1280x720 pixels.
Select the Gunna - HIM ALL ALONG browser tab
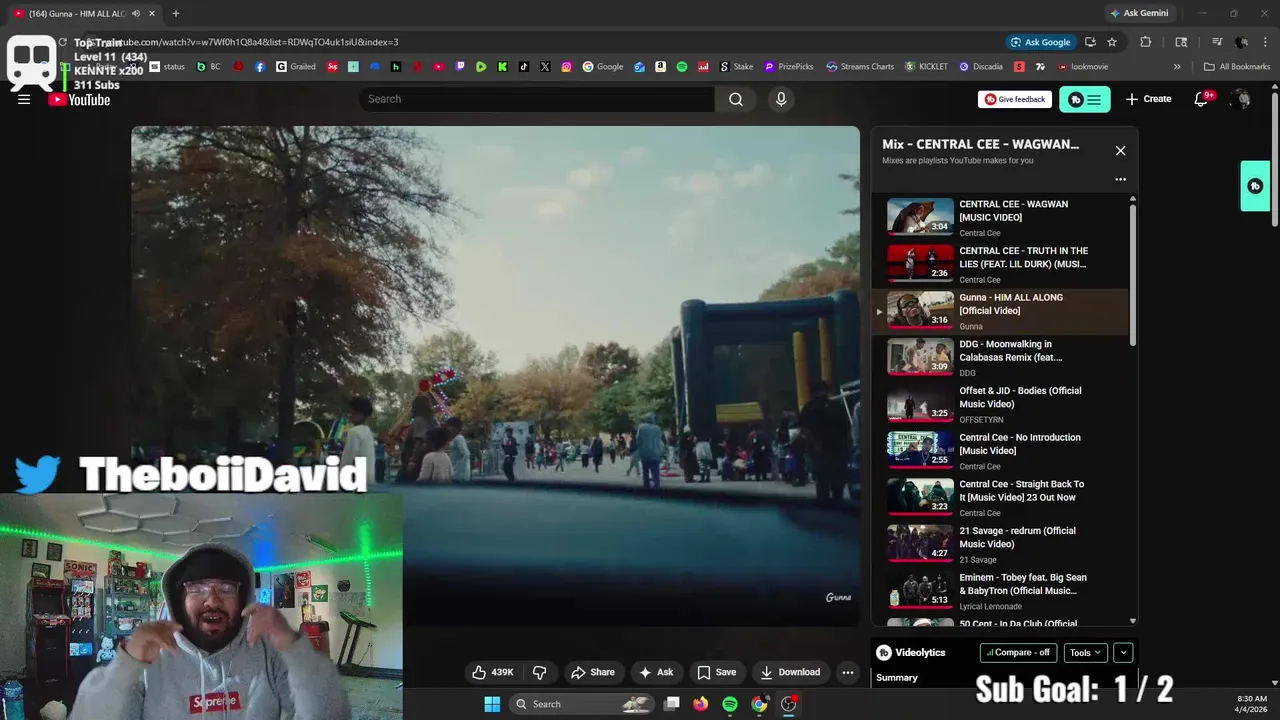tap(85, 13)
